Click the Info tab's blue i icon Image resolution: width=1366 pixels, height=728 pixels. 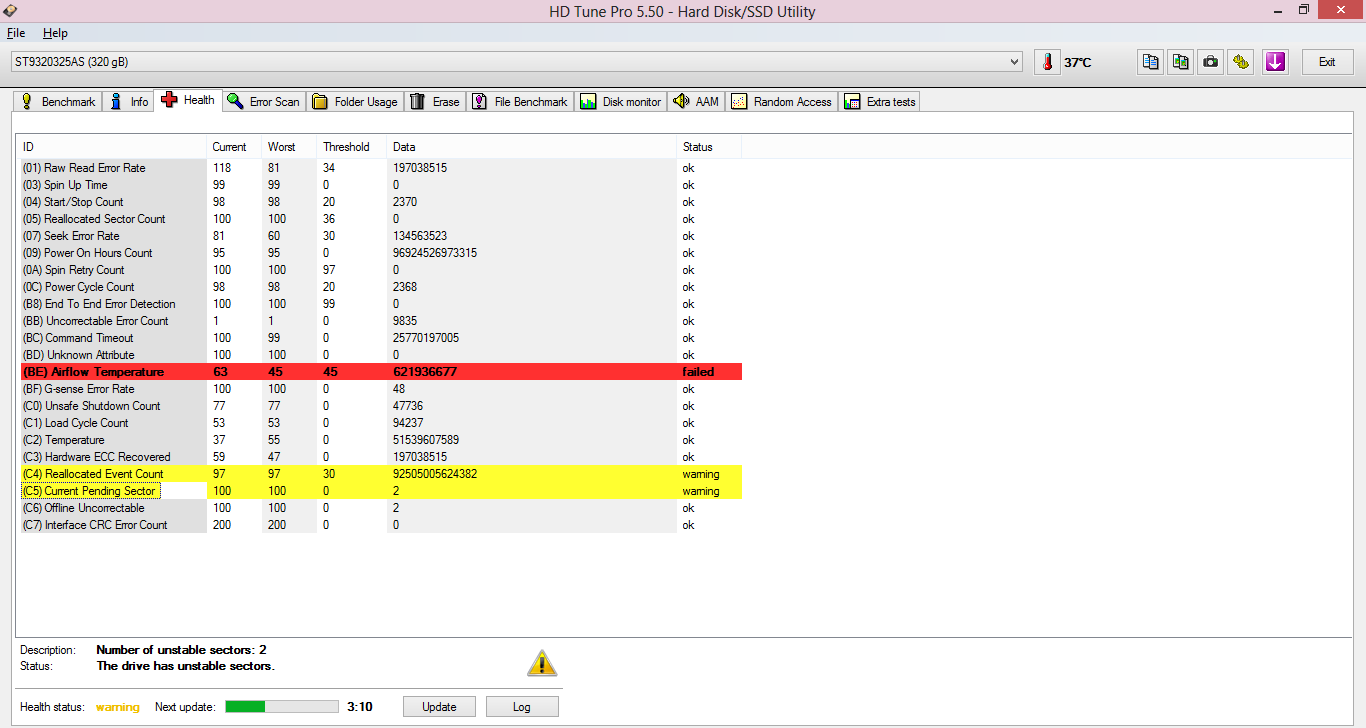coord(116,101)
